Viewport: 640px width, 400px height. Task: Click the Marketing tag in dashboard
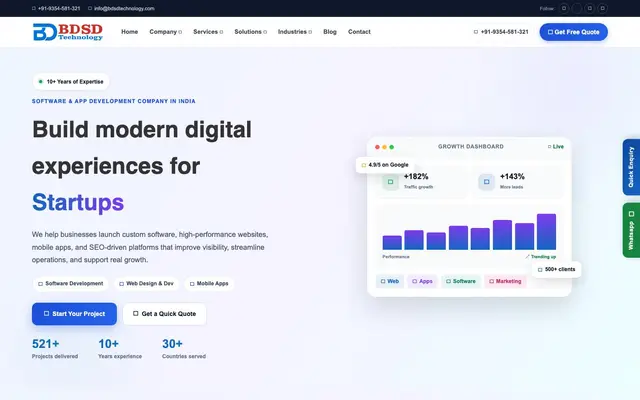coord(505,281)
